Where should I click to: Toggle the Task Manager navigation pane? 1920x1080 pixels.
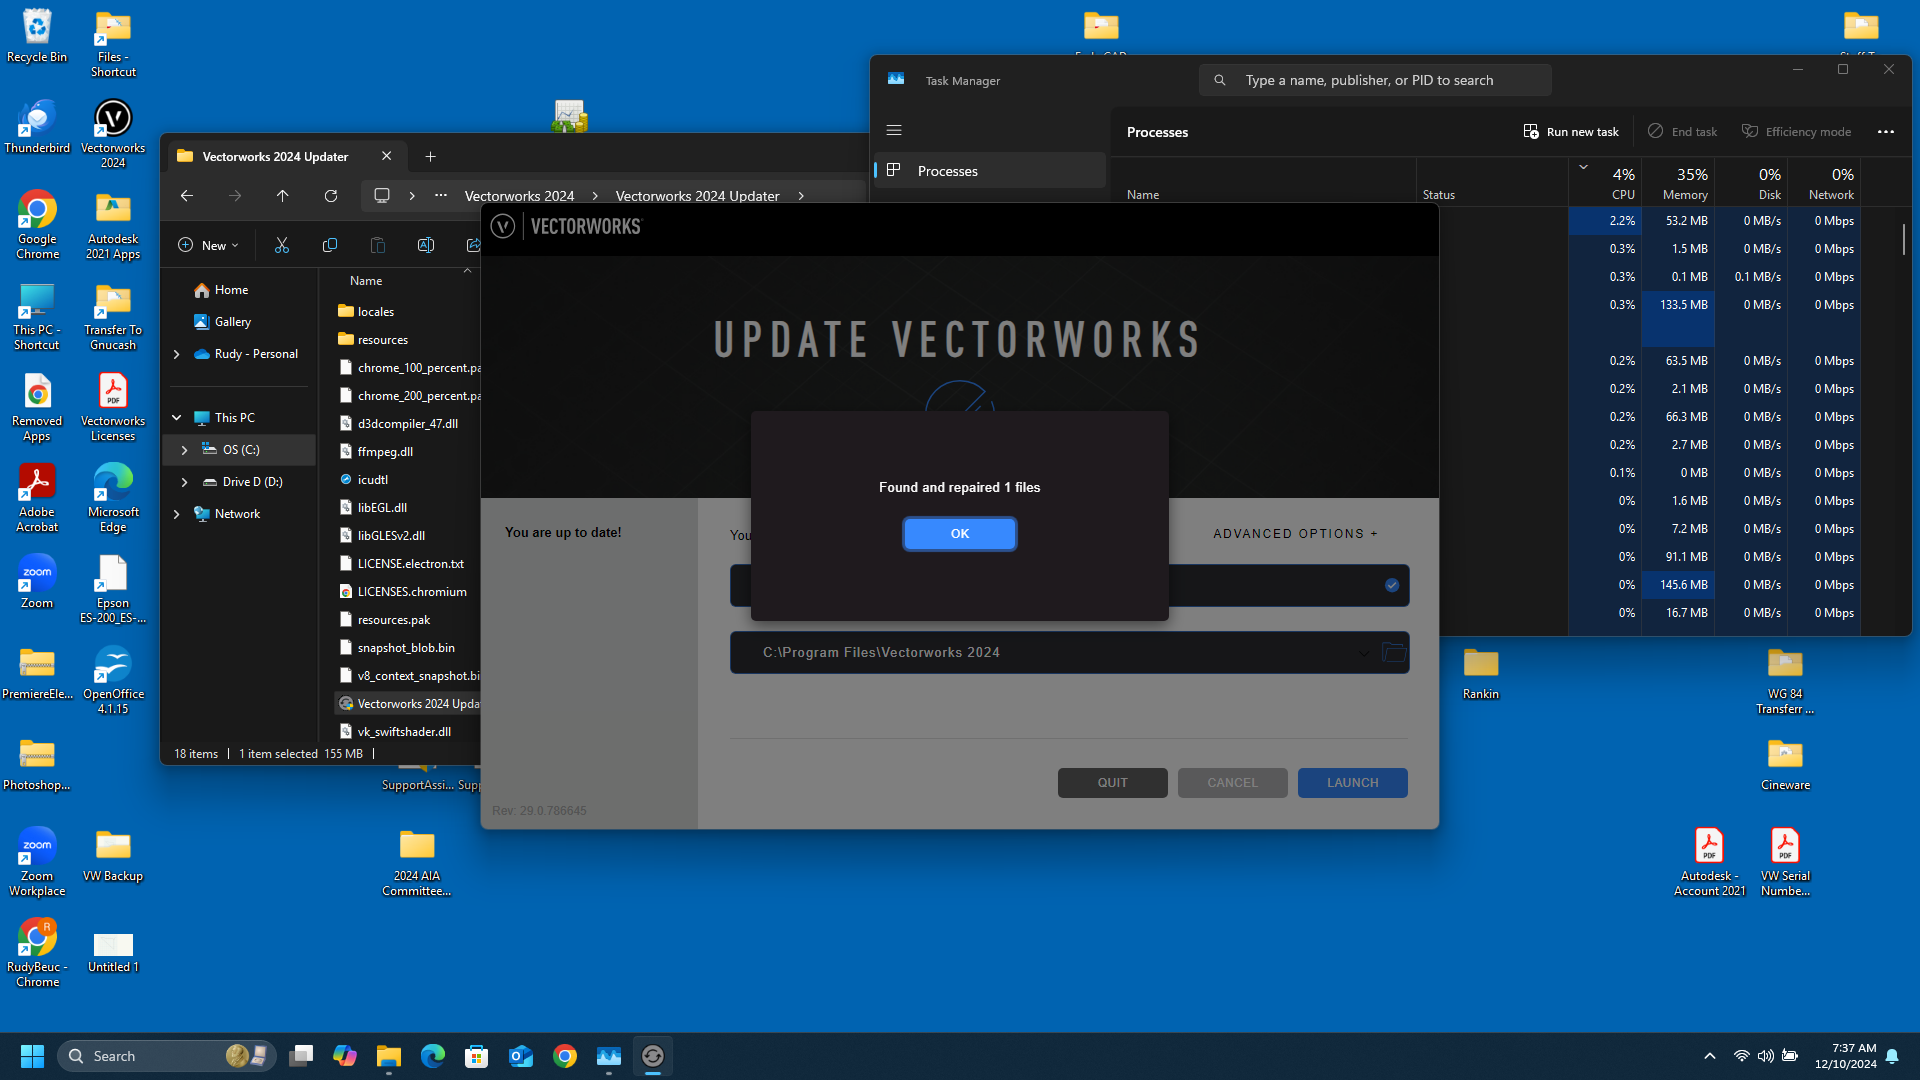coord(894,130)
